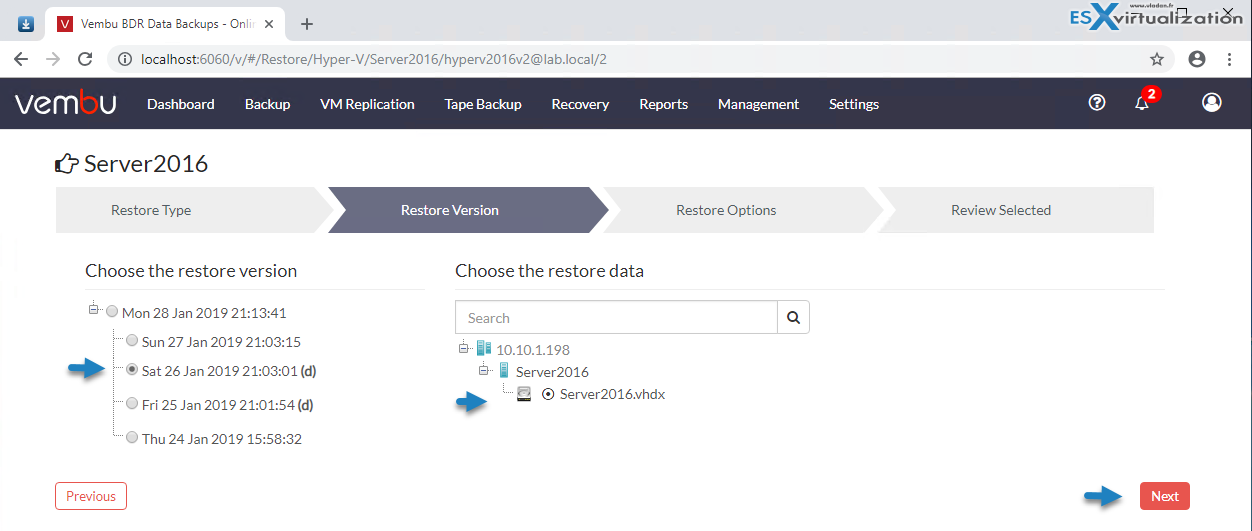The image size is (1252, 531).
Task: Open the Tape Backup menu
Action: (x=483, y=104)
